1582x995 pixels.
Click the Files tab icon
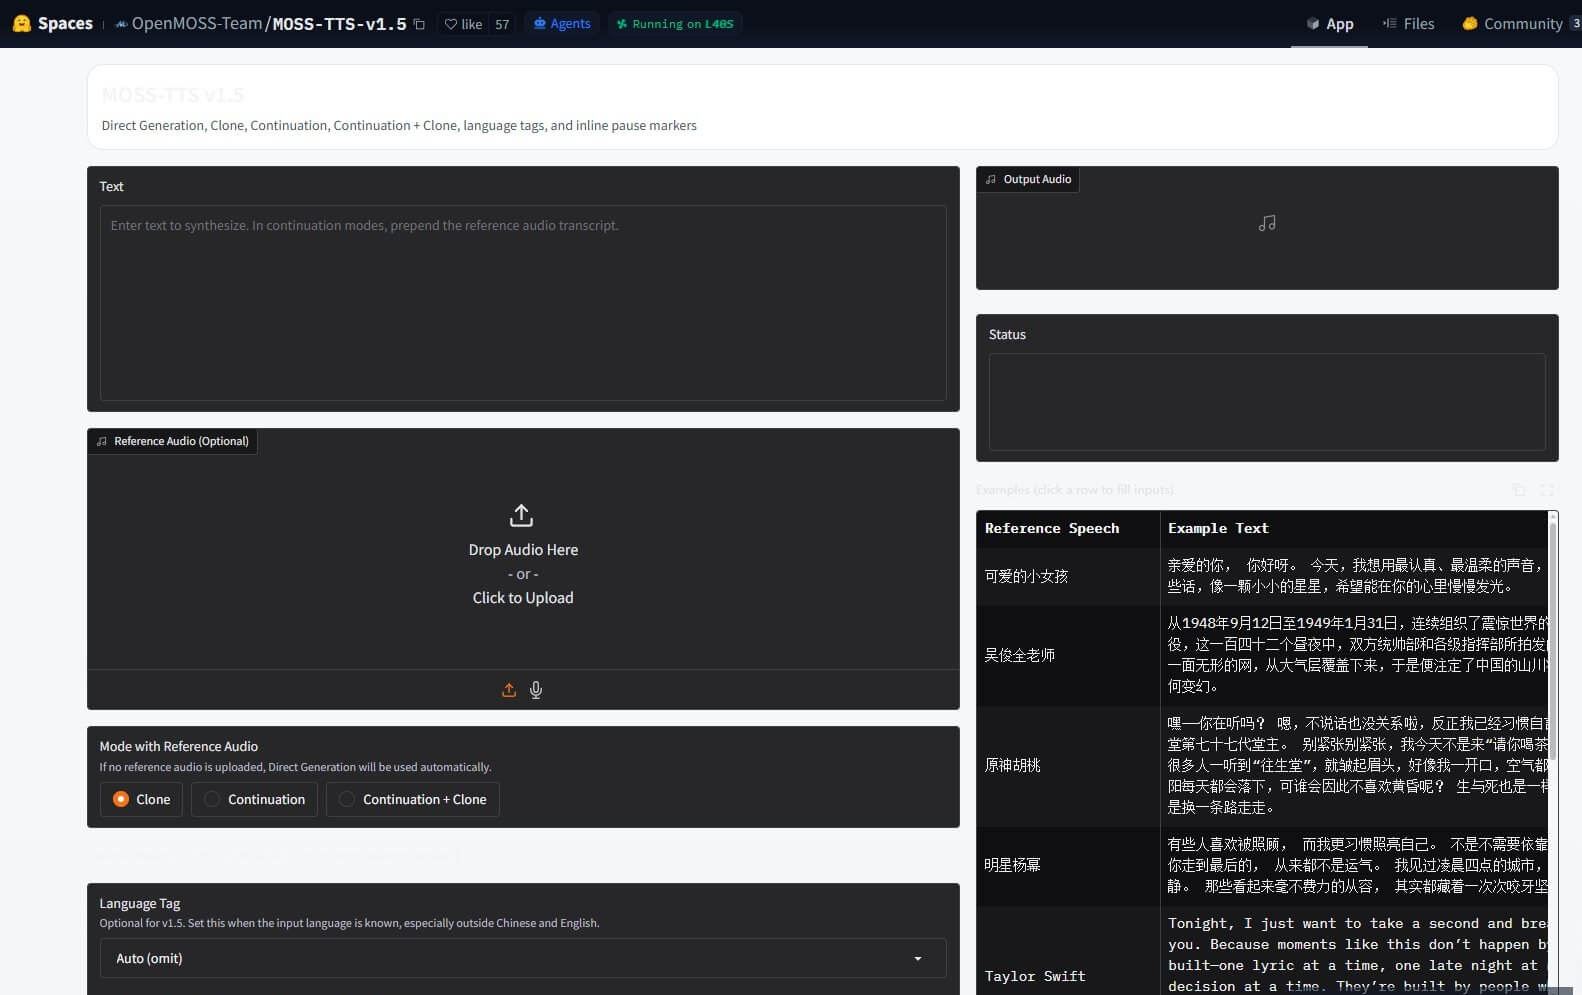[x=1389, y=23]
